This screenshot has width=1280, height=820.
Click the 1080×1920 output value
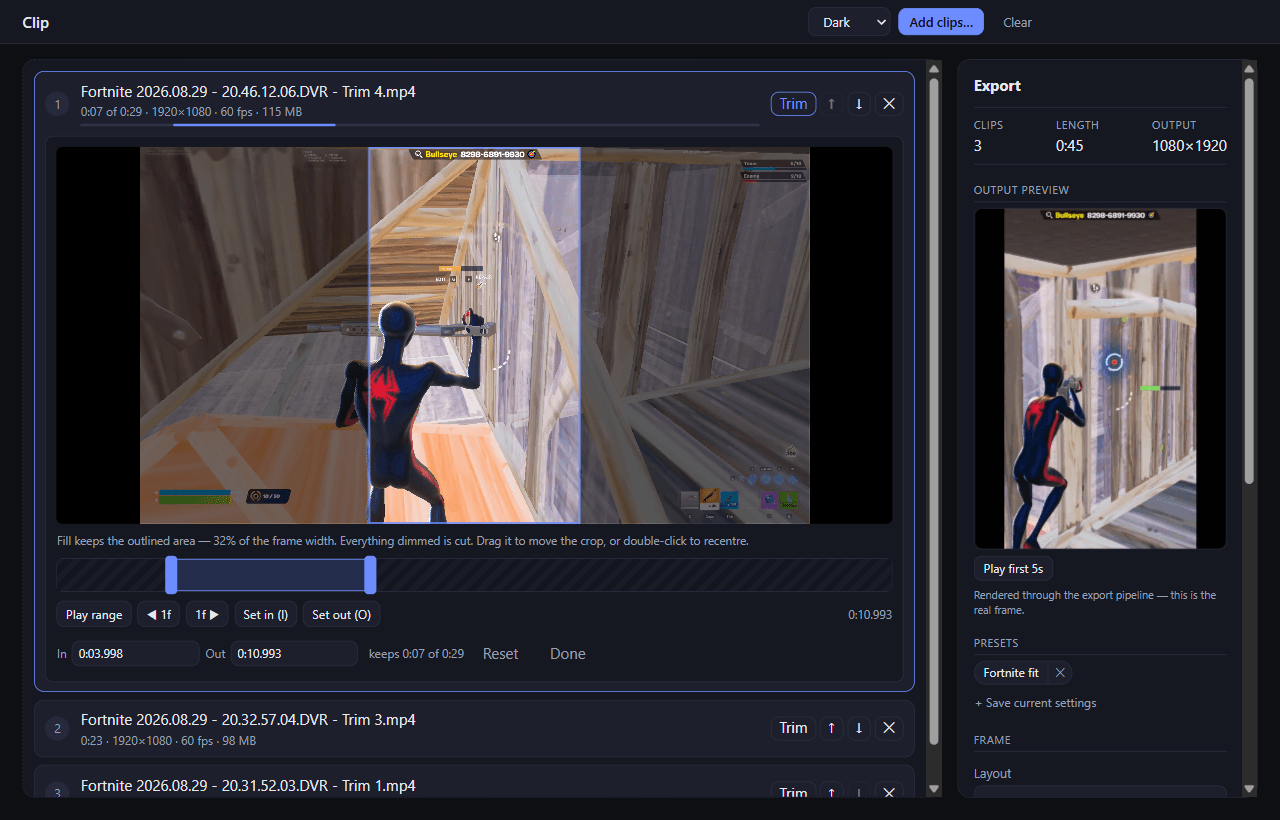click(x=1189, y=146)
